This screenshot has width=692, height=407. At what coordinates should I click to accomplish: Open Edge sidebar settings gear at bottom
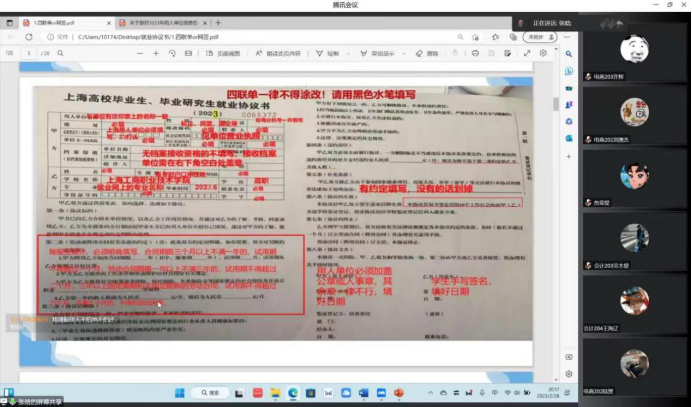(569, 374)
